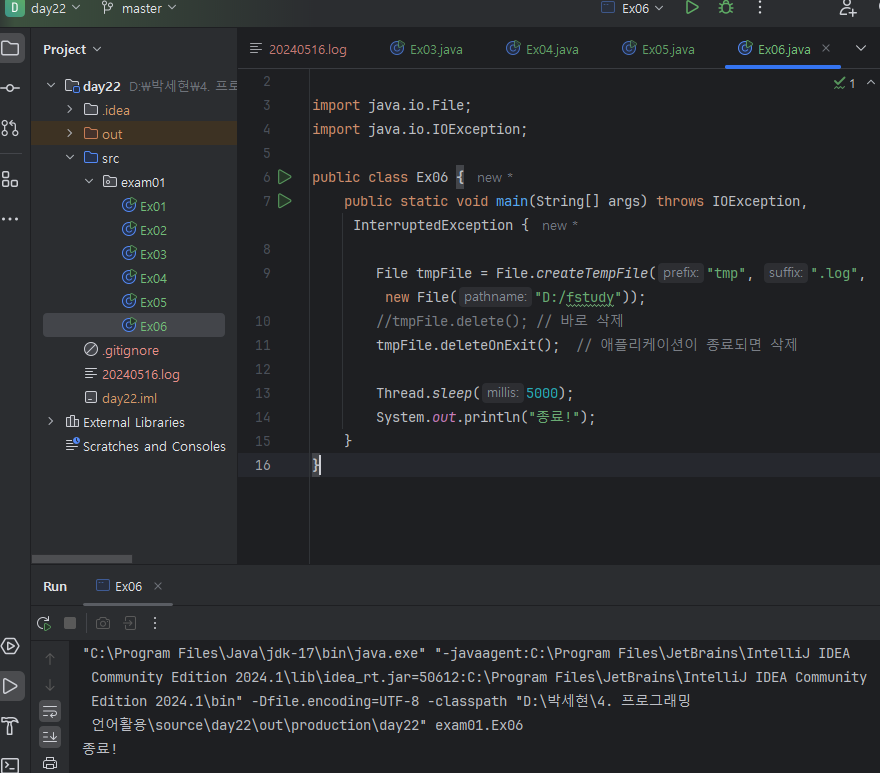Rerun Ex06 from Run panel toolbar
Screen dimensions: 880x773
44,623
